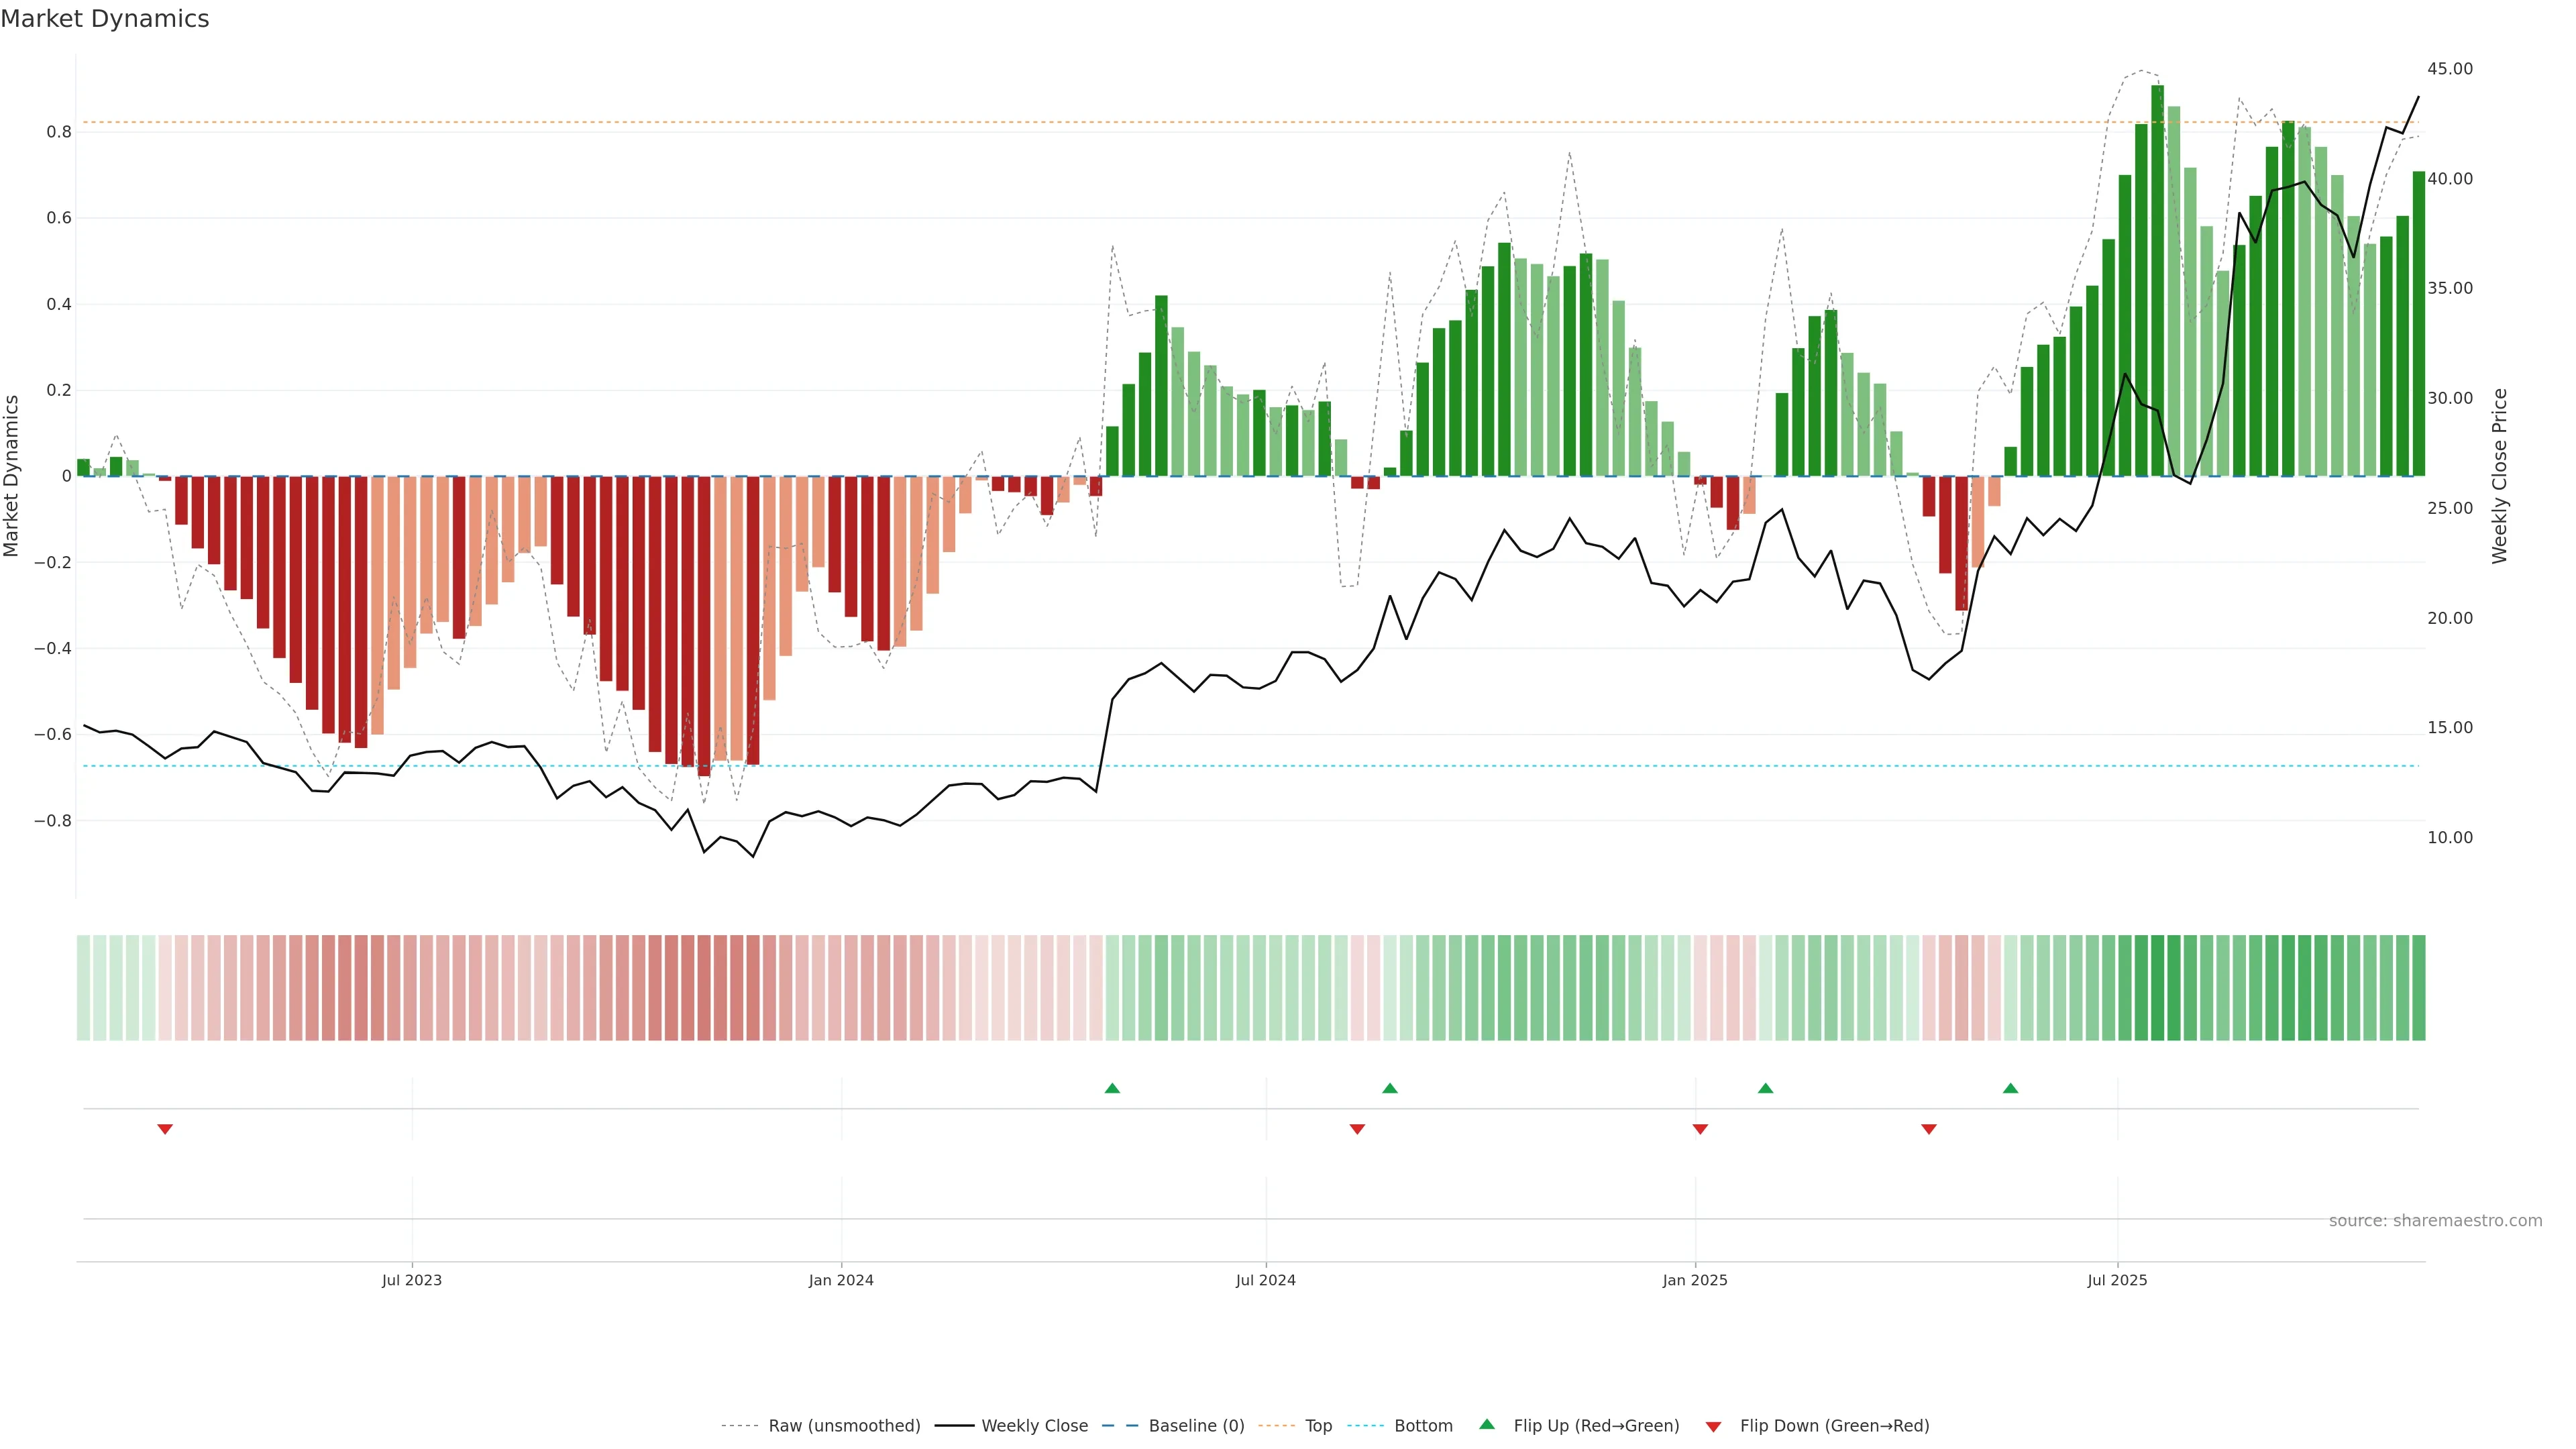The image size is (2576, 1449).
Task: Click the Bottom legend label
Action: click(1423, 1426)
